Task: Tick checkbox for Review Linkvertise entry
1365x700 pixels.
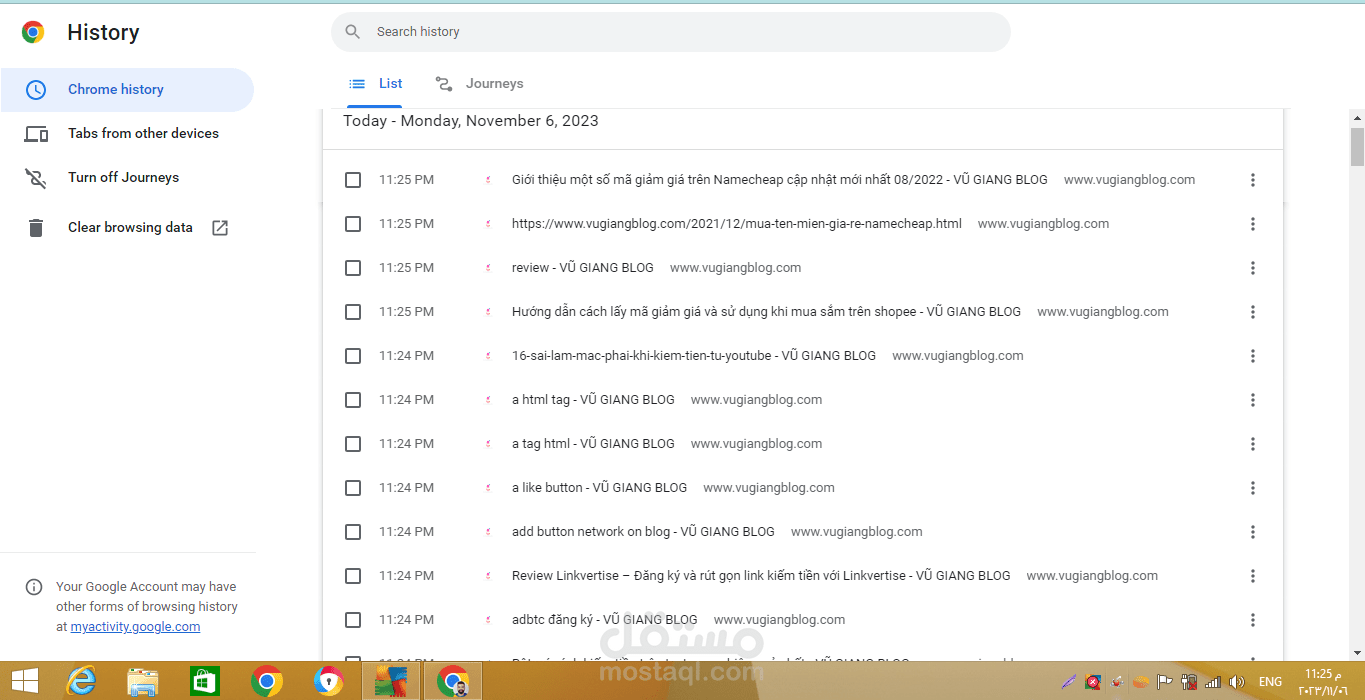Action: click(x=353, y=576)
